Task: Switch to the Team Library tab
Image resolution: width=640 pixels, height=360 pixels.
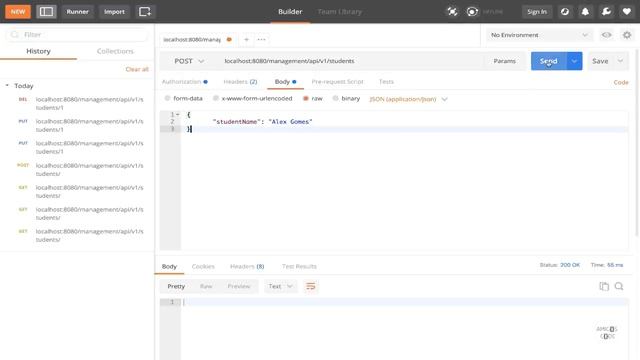Action: (x=340, y=11)
